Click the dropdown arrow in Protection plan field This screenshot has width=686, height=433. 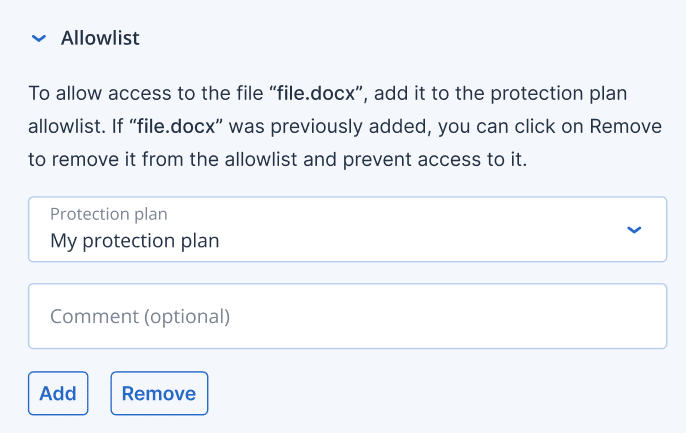633,229
